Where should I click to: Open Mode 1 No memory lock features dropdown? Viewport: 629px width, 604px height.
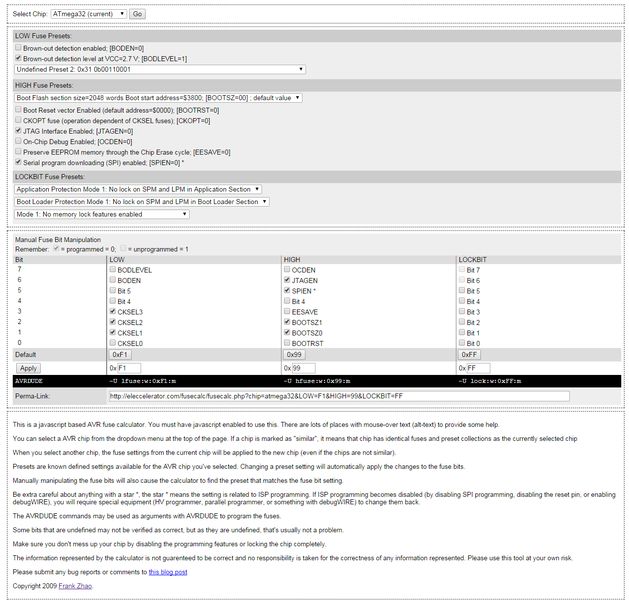(x=102, y=214)
